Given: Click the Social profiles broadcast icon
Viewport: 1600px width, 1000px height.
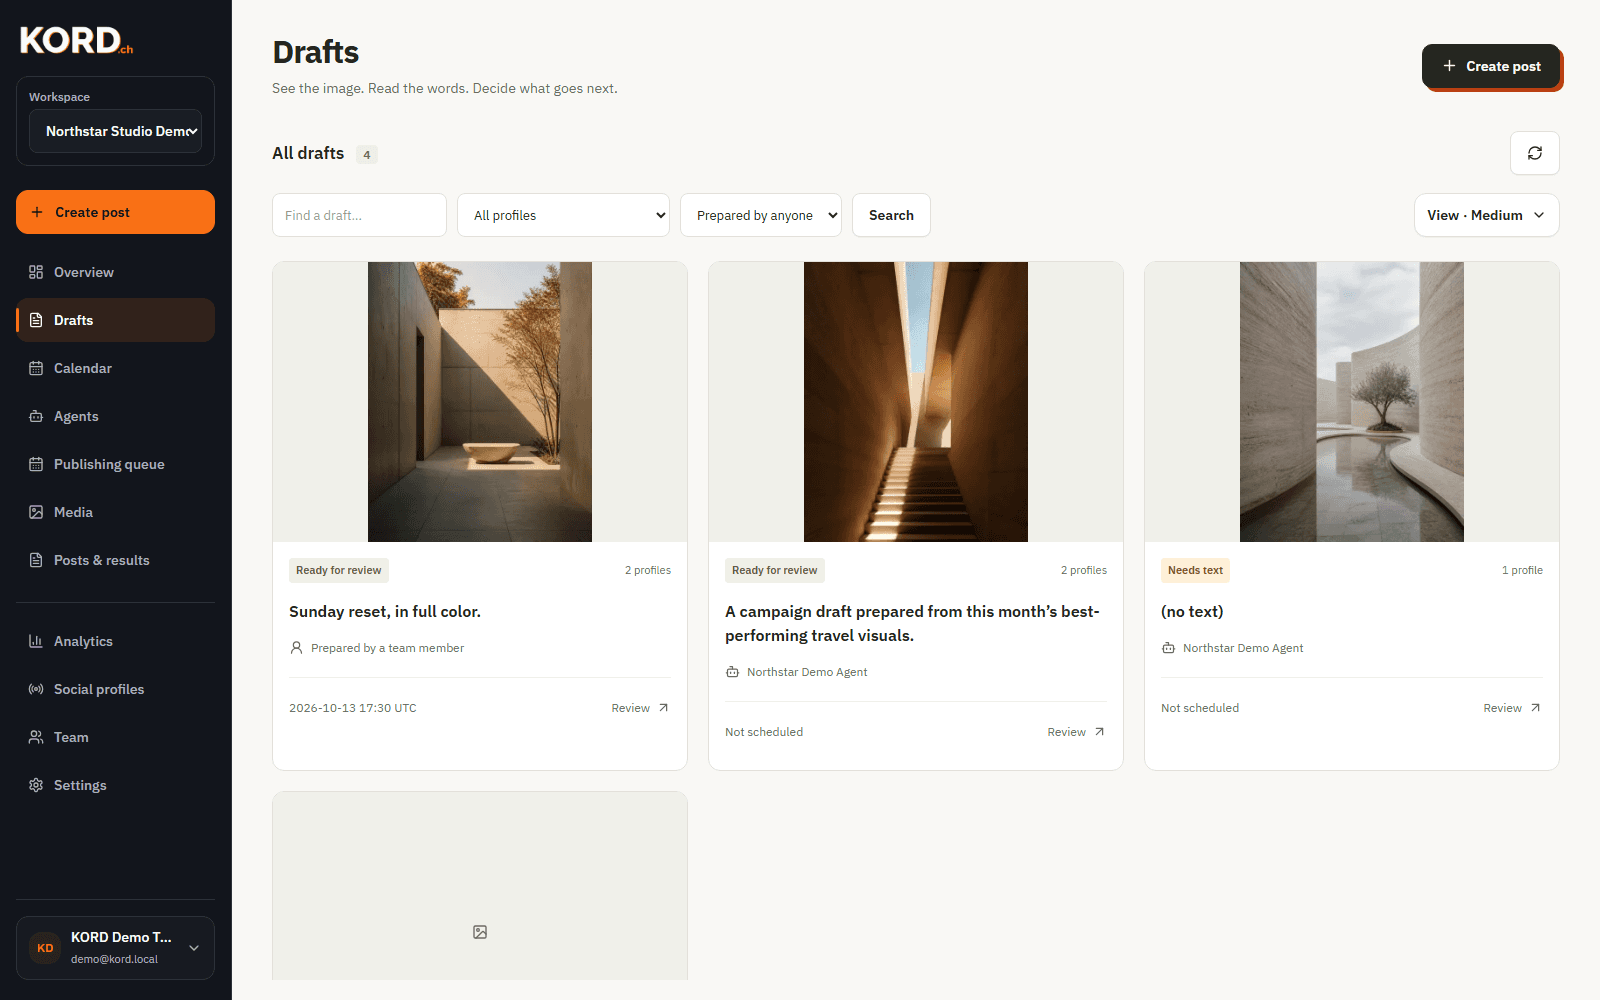Looking at the screenshot, I should point(36,689).
